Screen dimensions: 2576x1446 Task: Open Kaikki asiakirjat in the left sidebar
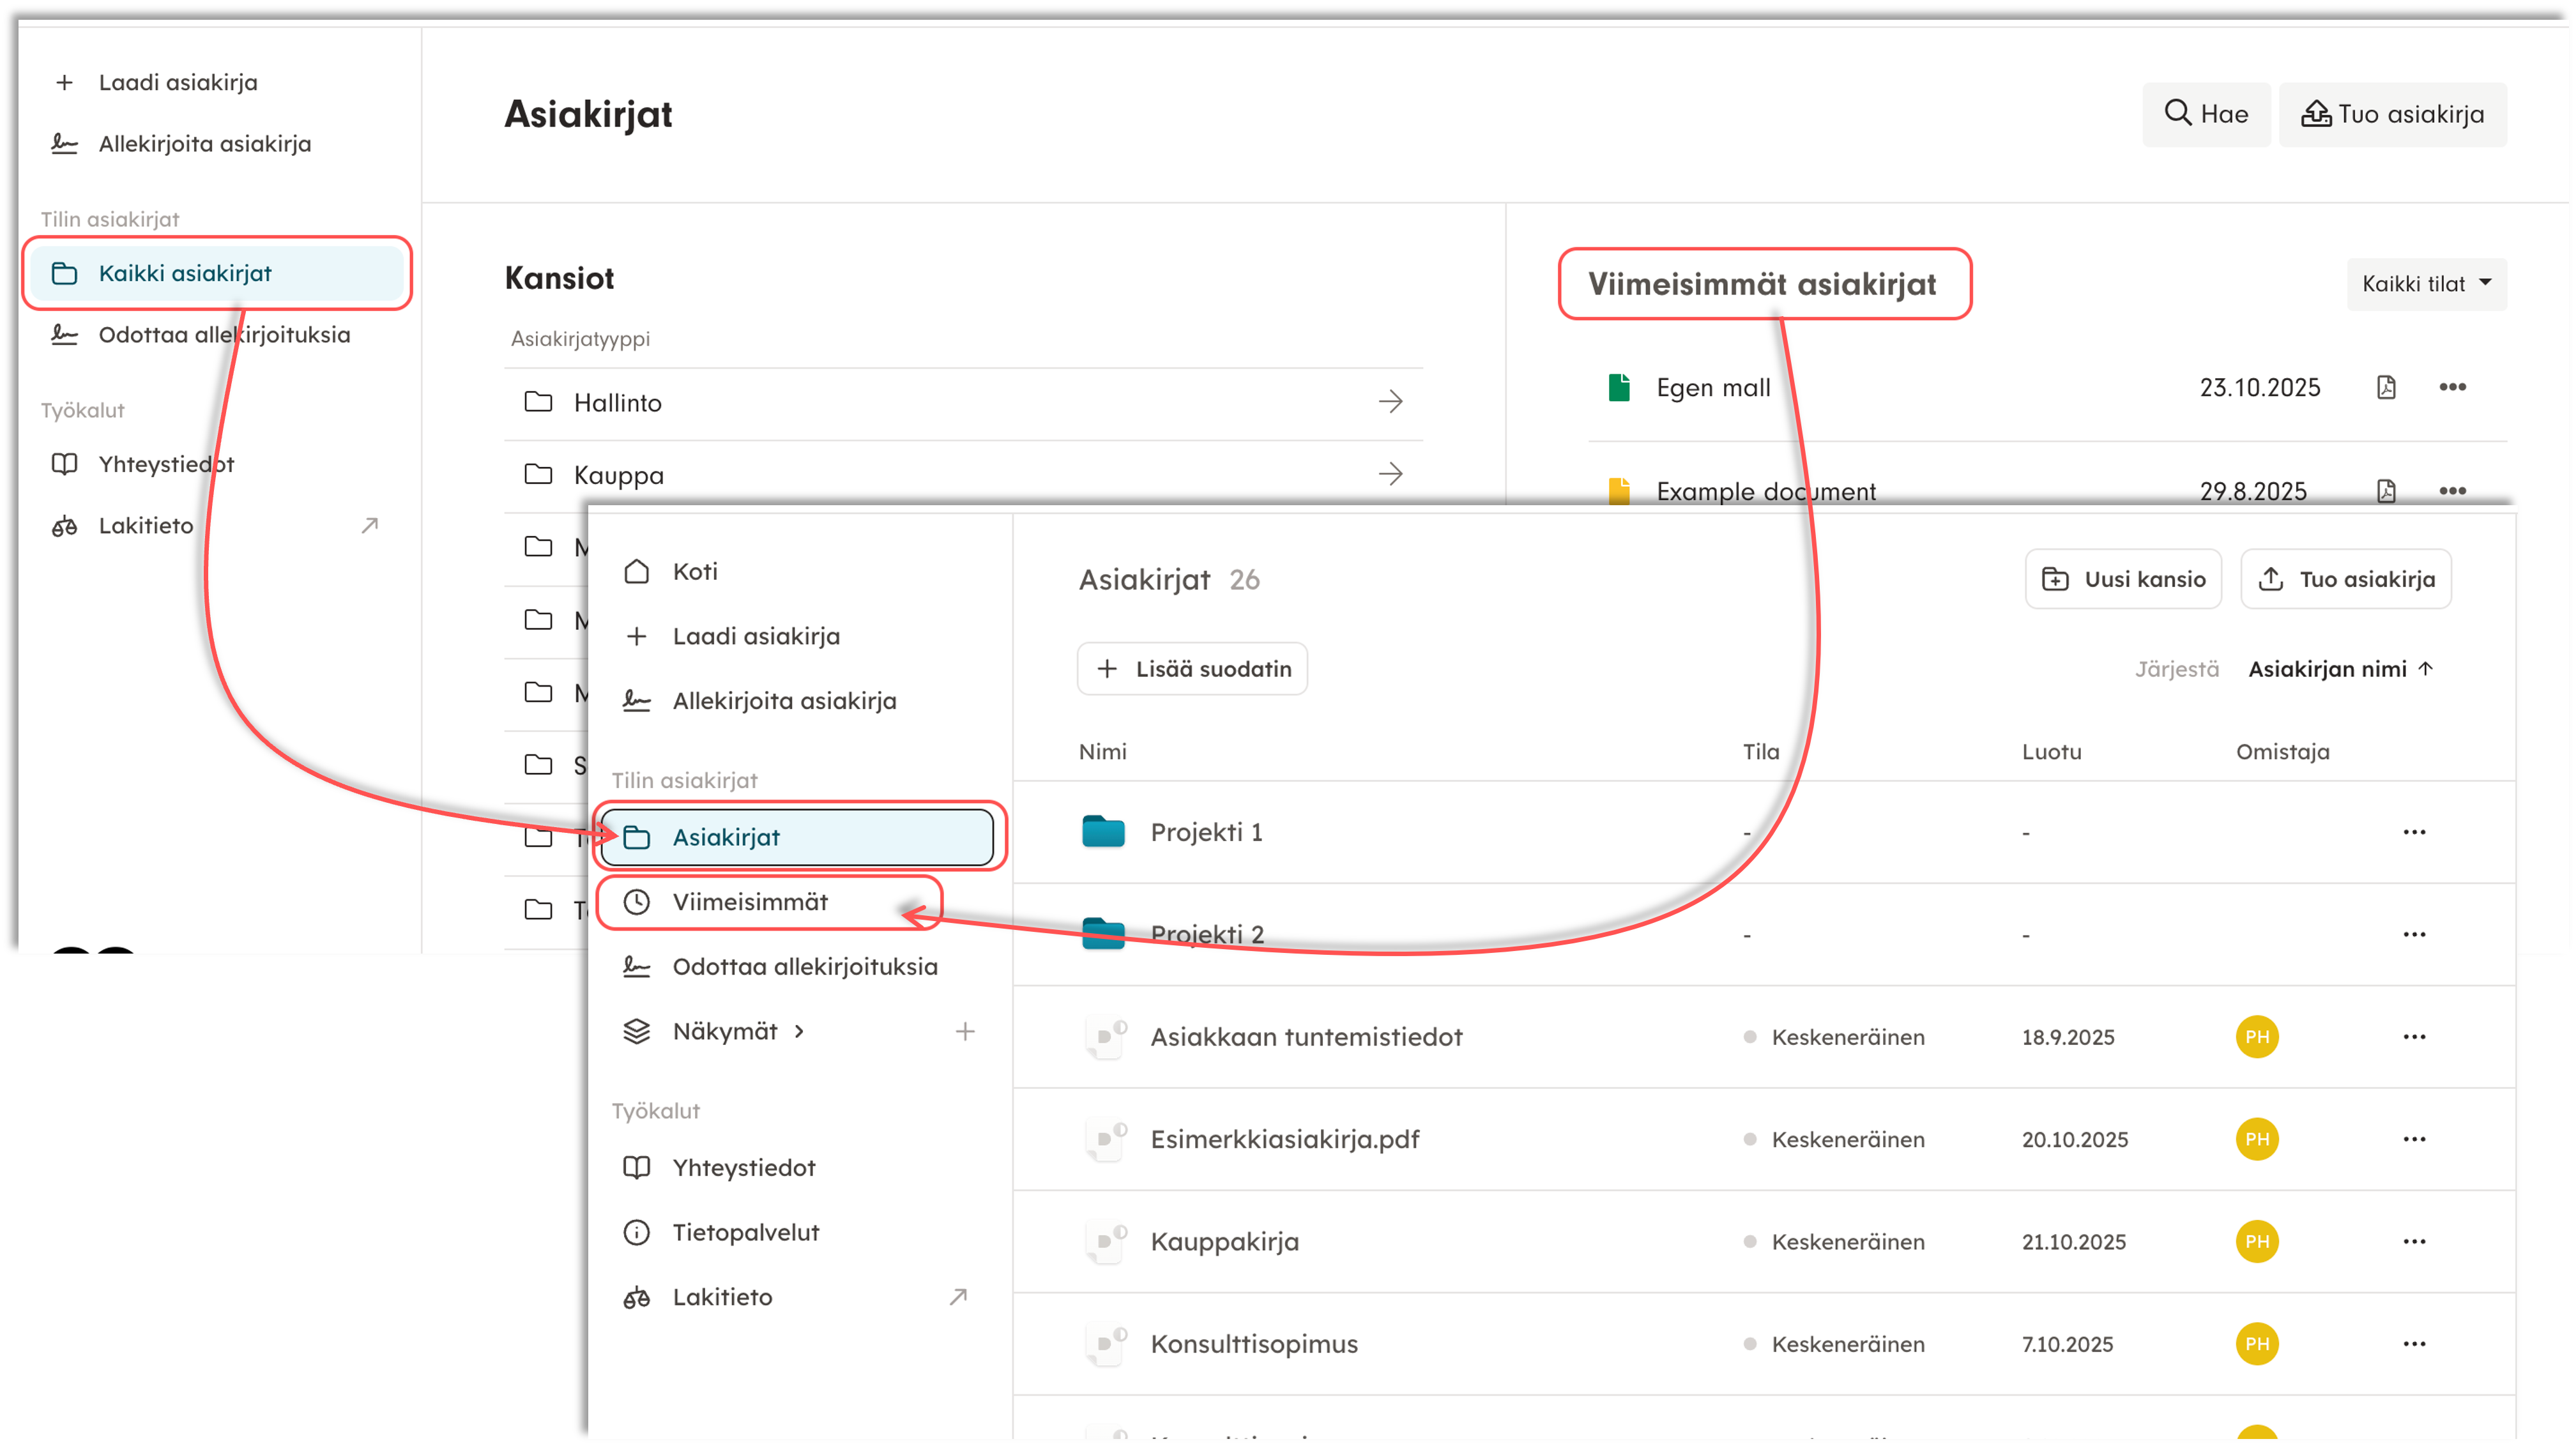tap(185, 273)
